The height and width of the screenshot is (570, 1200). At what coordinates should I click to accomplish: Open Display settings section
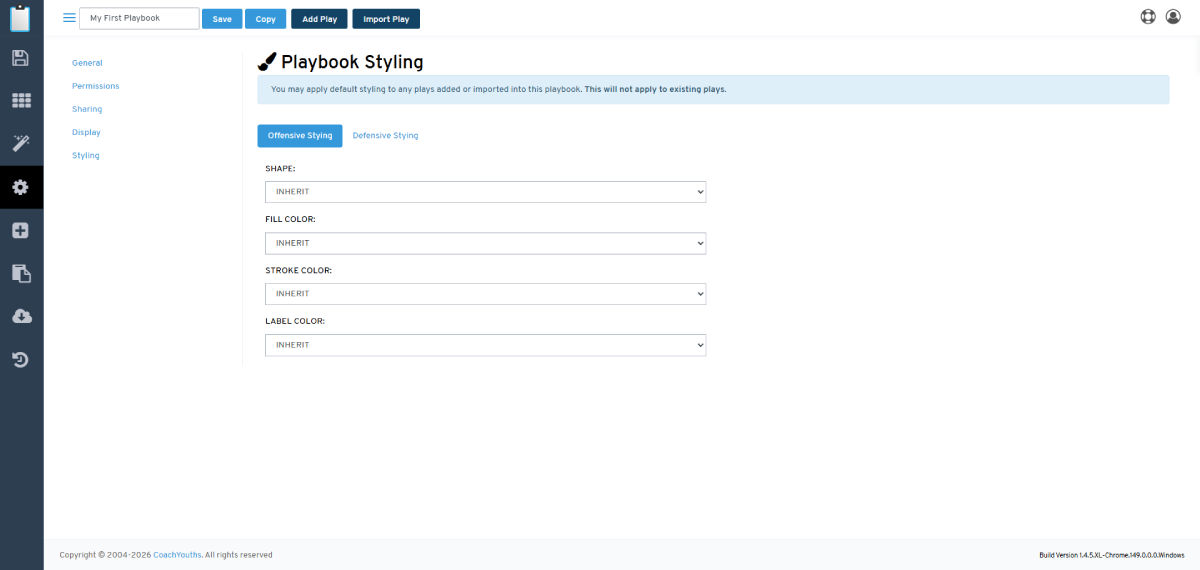click(x=86, y=132)
